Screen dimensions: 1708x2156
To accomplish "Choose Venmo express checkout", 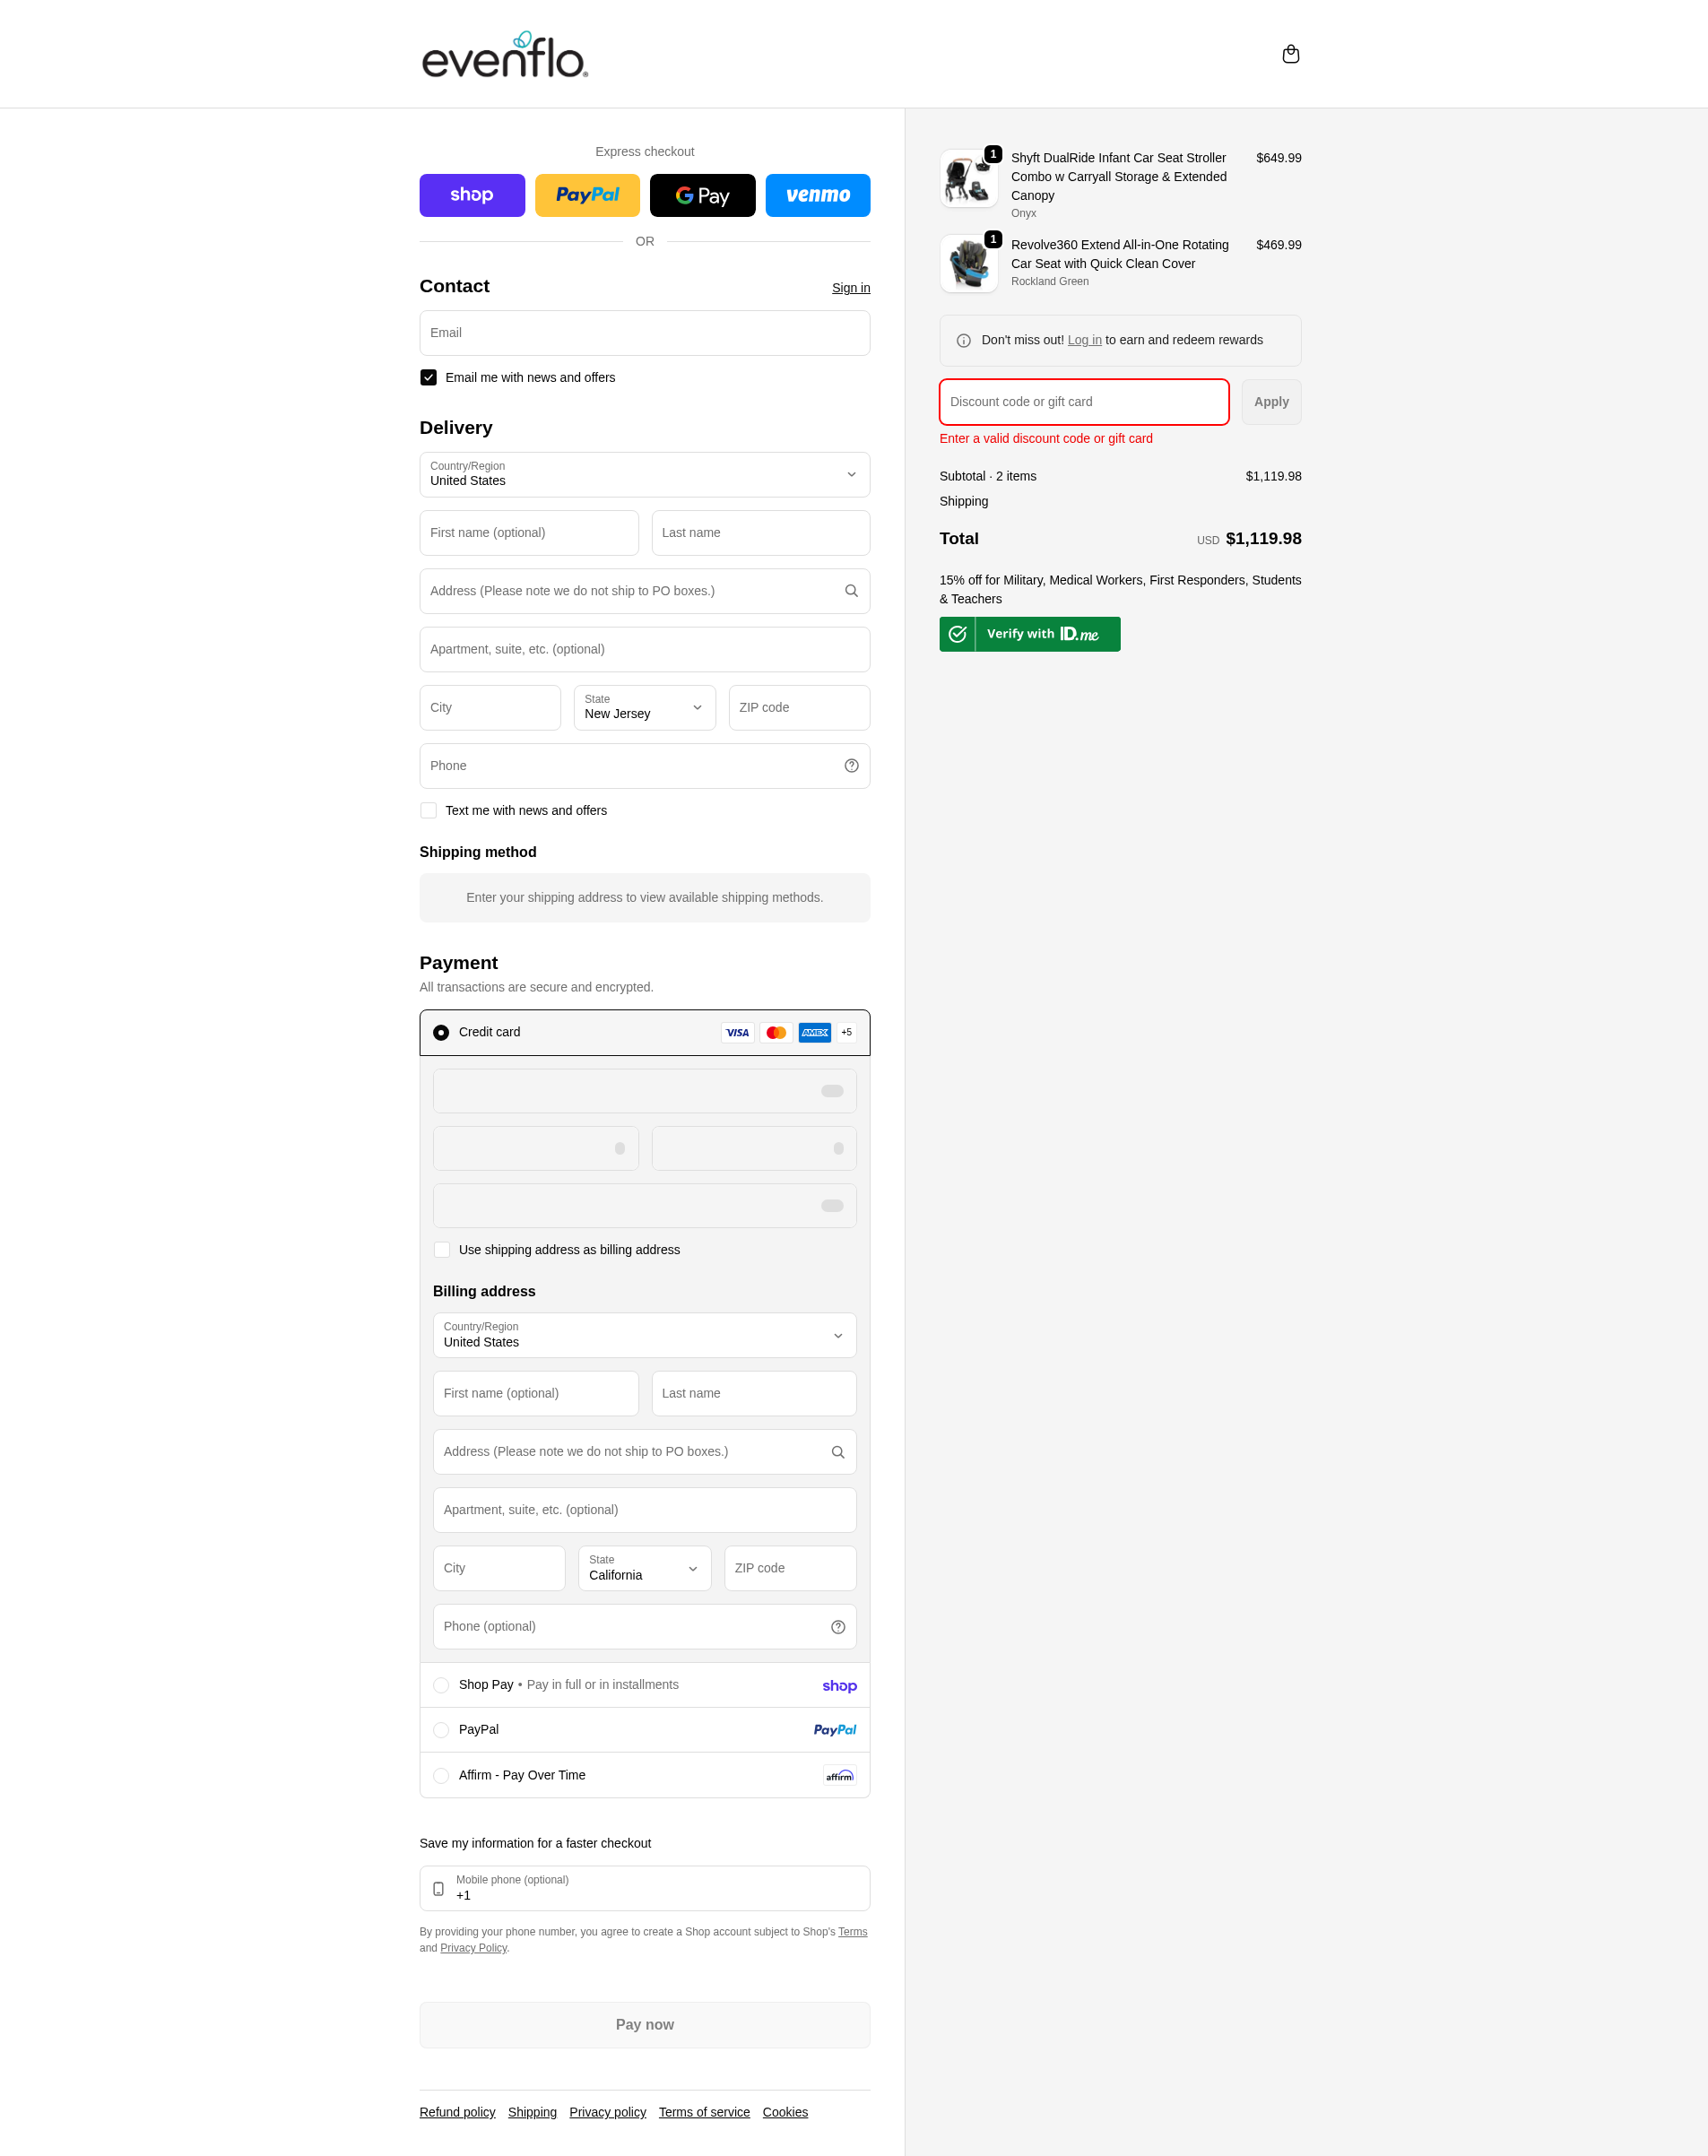I will tap(817, 194).
